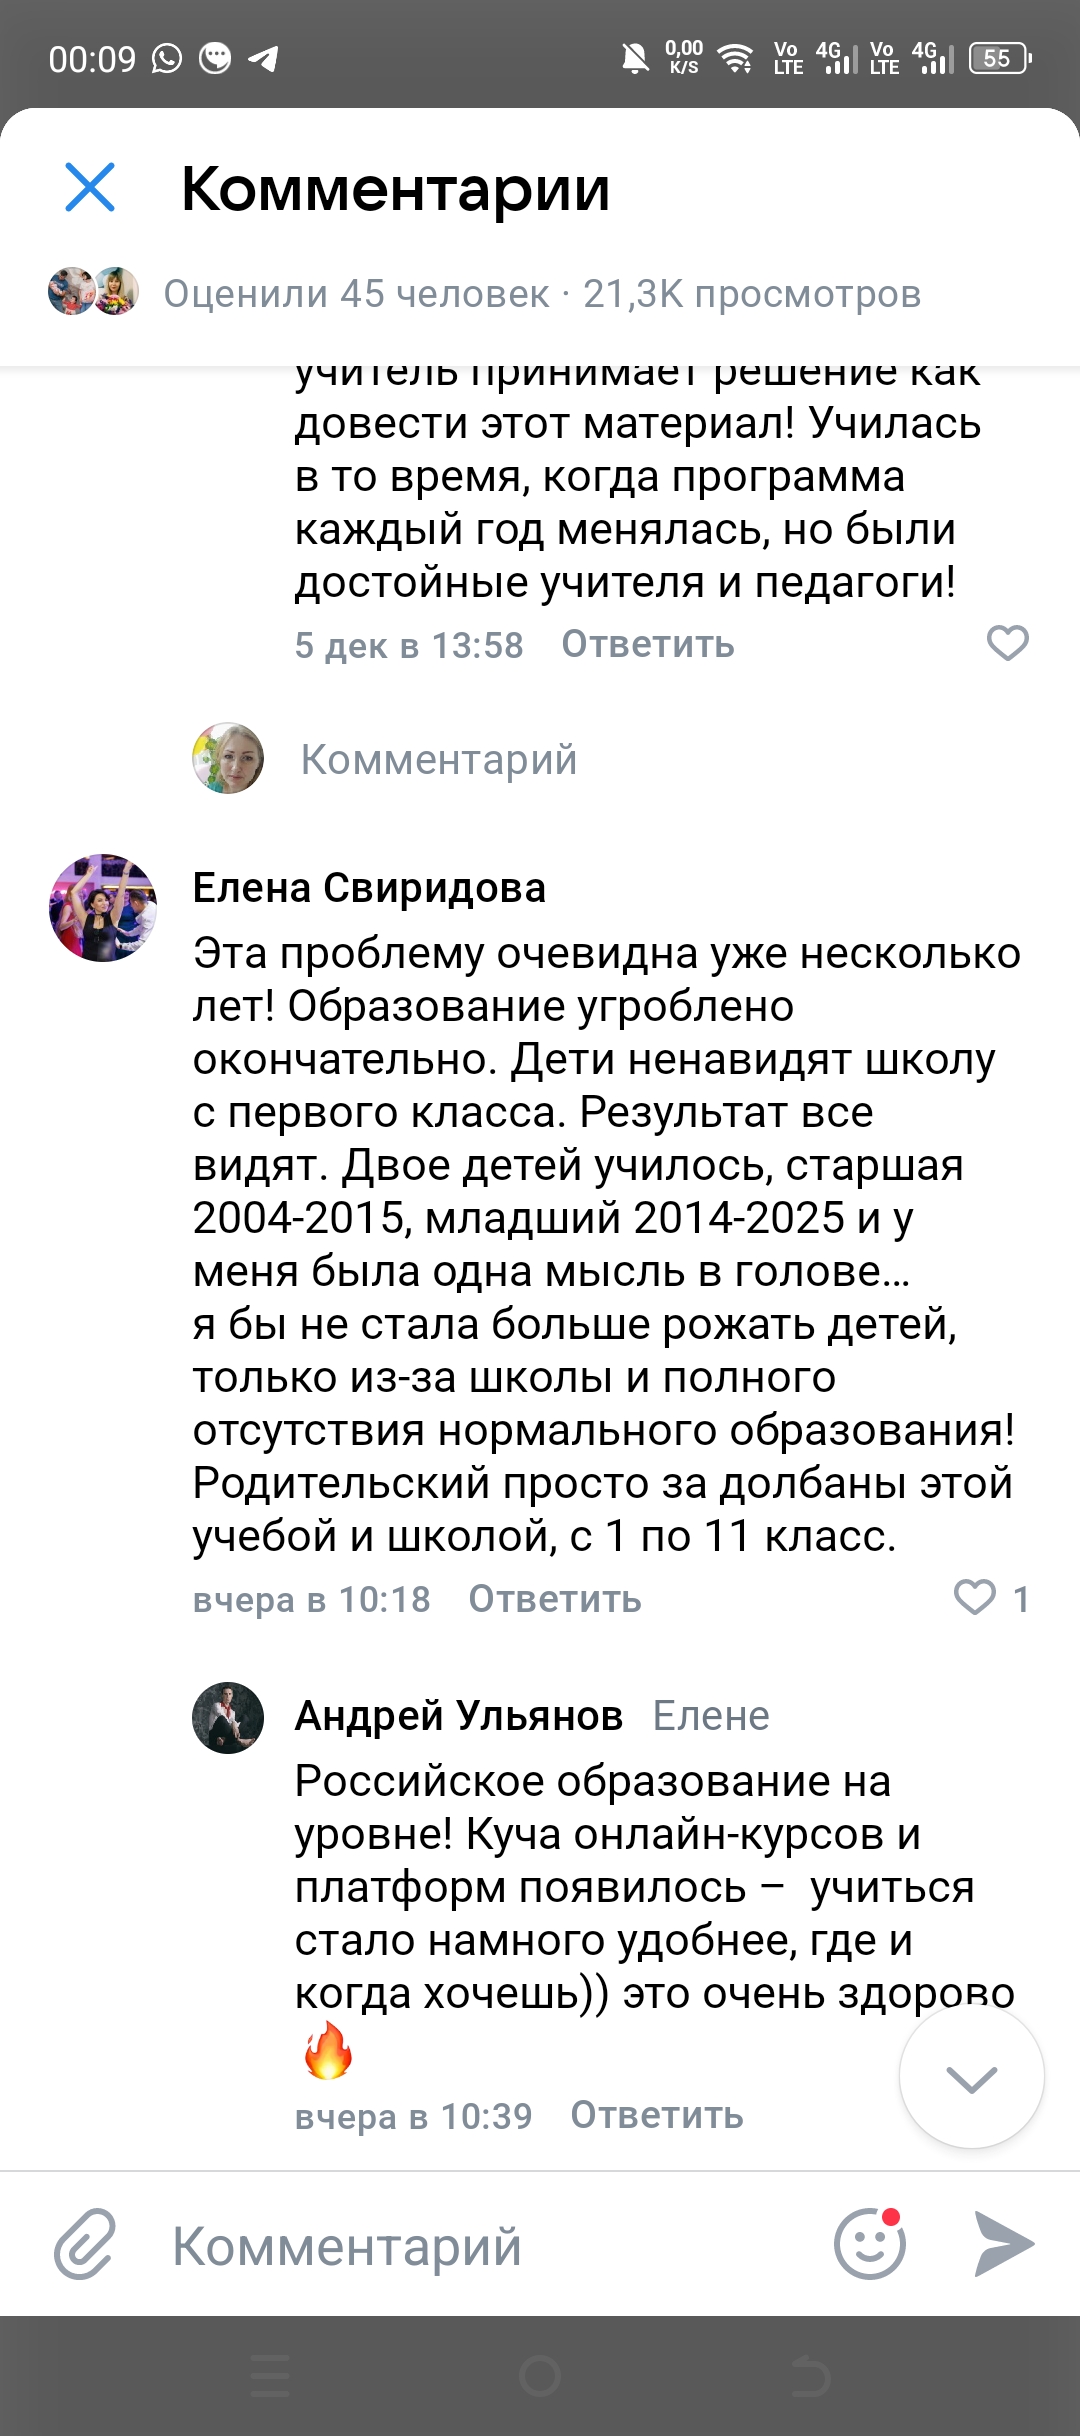Tap the paperclip attachment icon
1080x2436 pixels.
pyautogui.click(x=85, y=2245)
